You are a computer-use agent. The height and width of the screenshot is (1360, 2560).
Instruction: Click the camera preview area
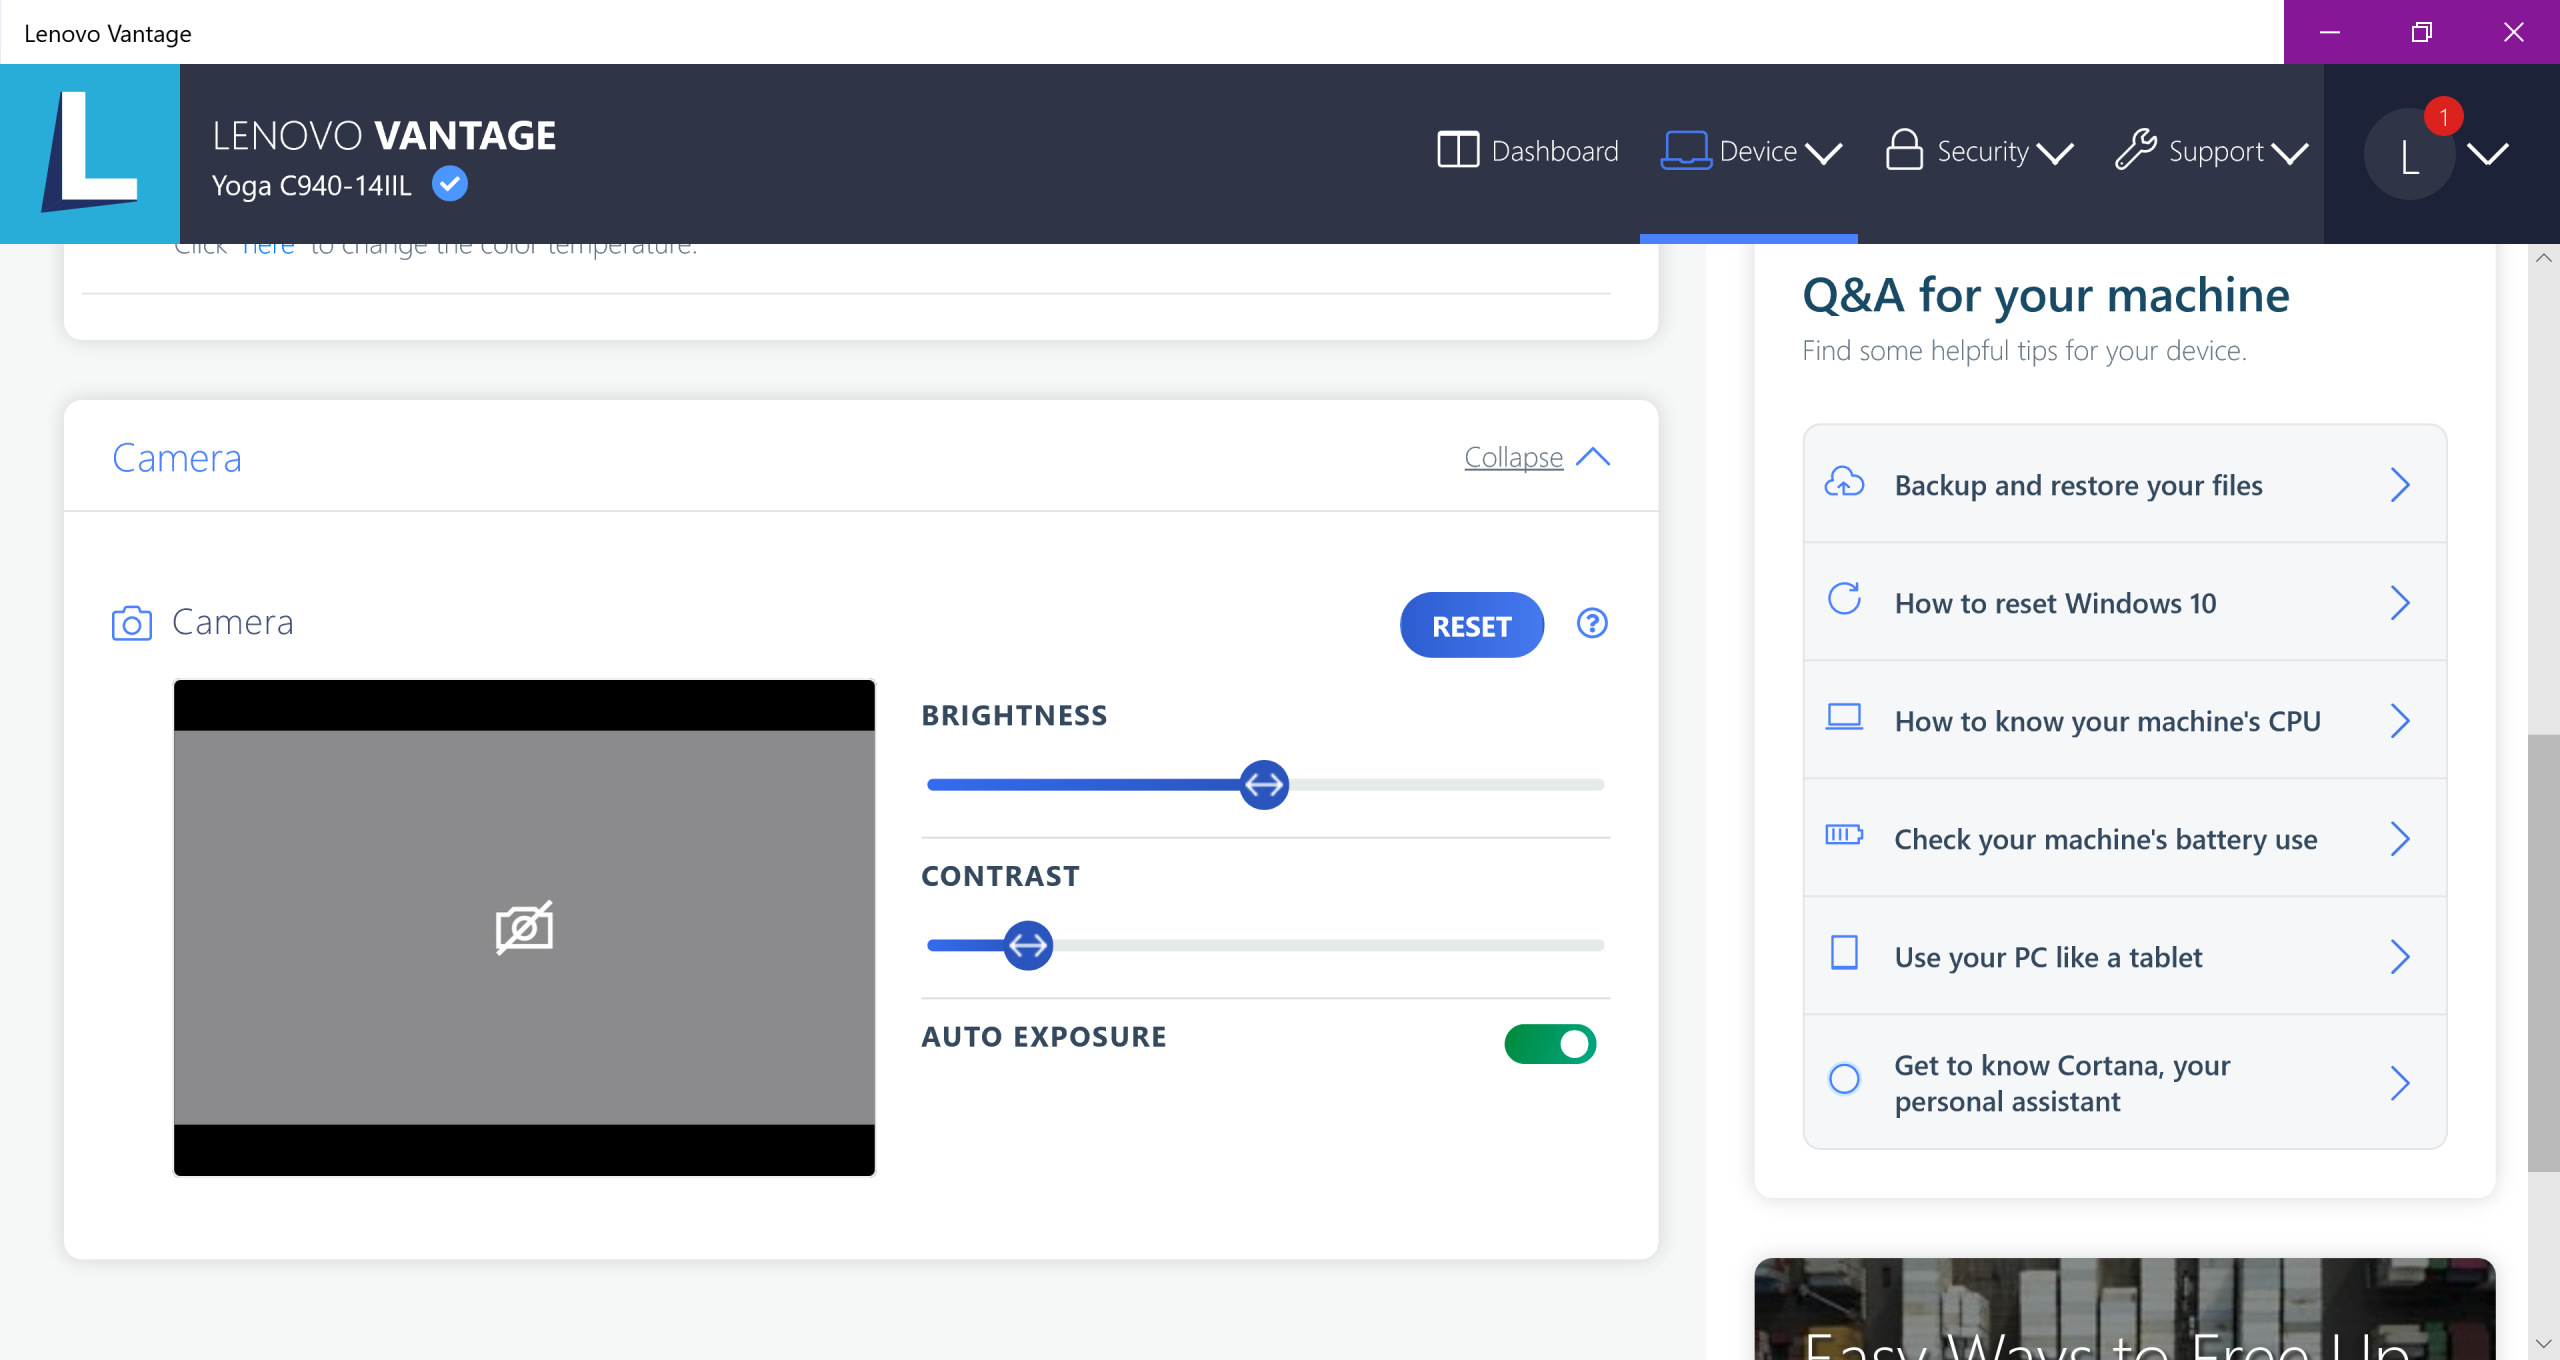[x=524, y=928]
